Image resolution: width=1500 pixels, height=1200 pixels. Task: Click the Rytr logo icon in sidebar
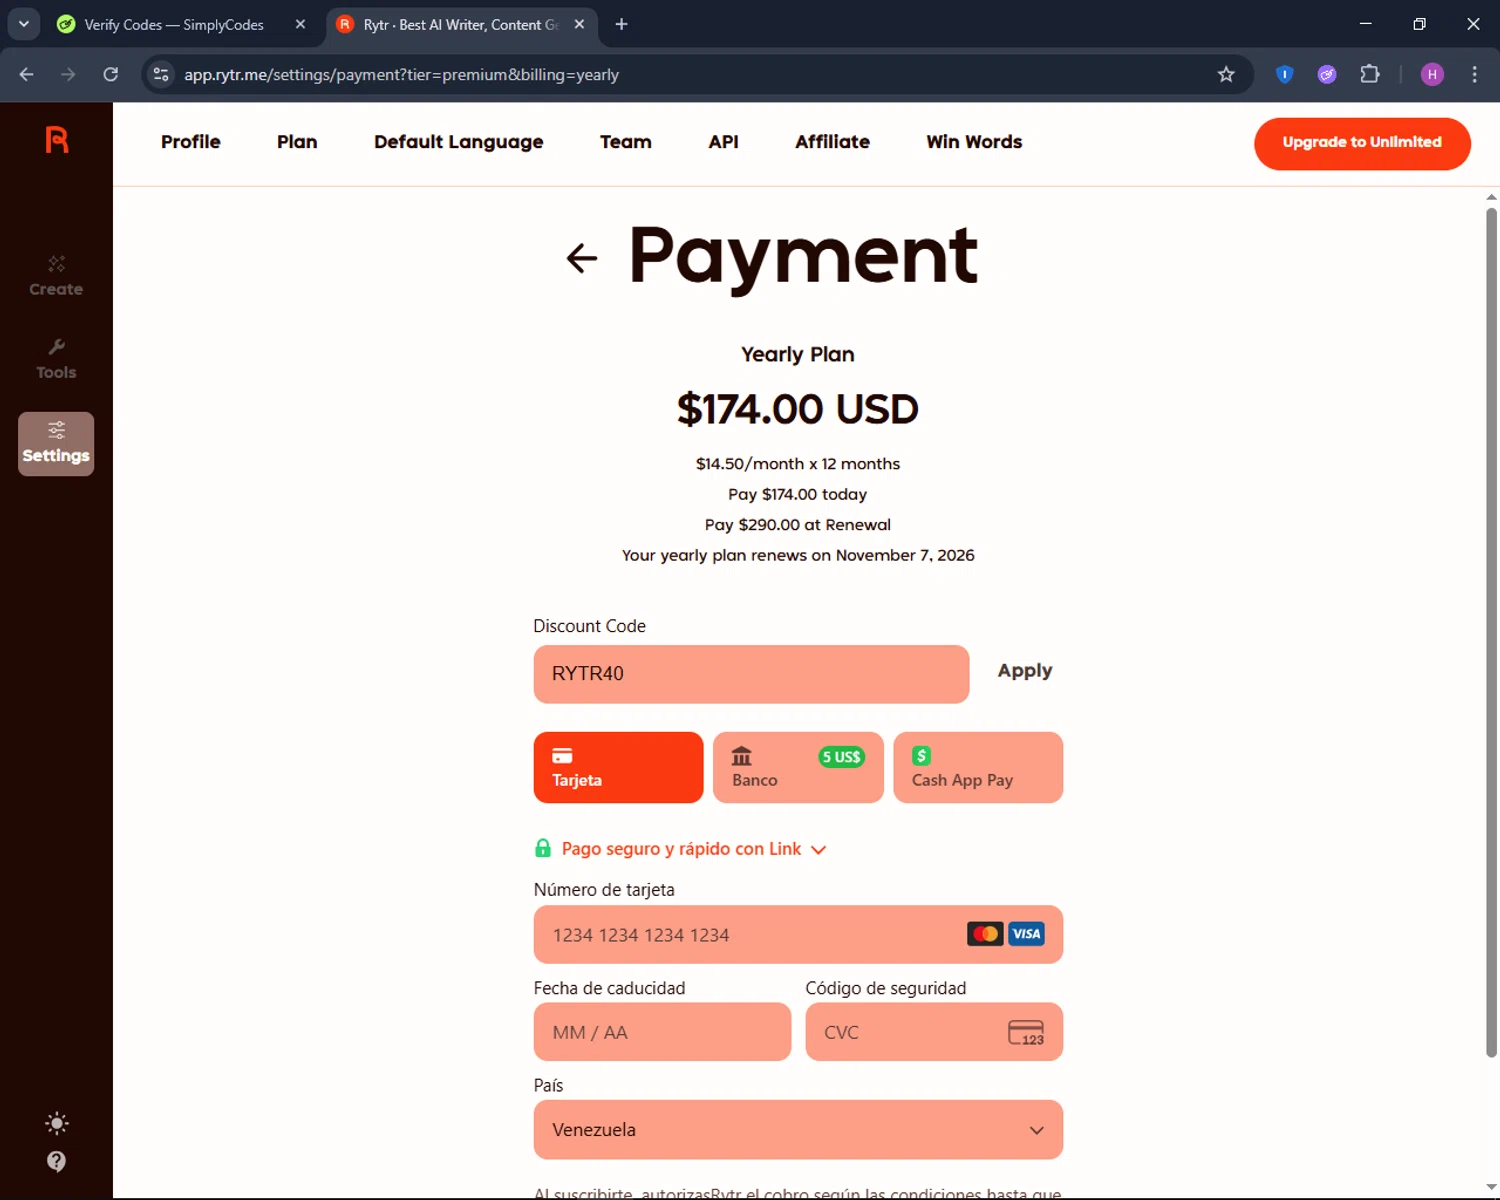point(57,140)
